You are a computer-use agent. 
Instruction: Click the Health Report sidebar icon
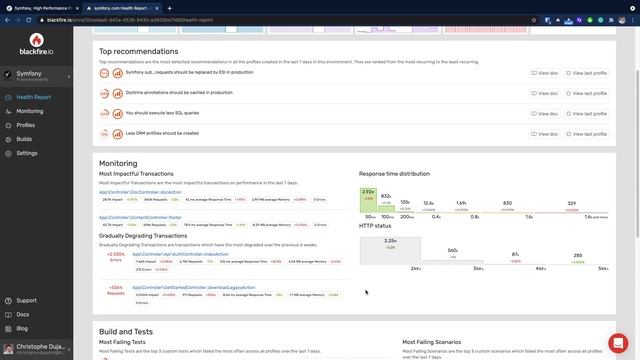[x=8, y=98]
